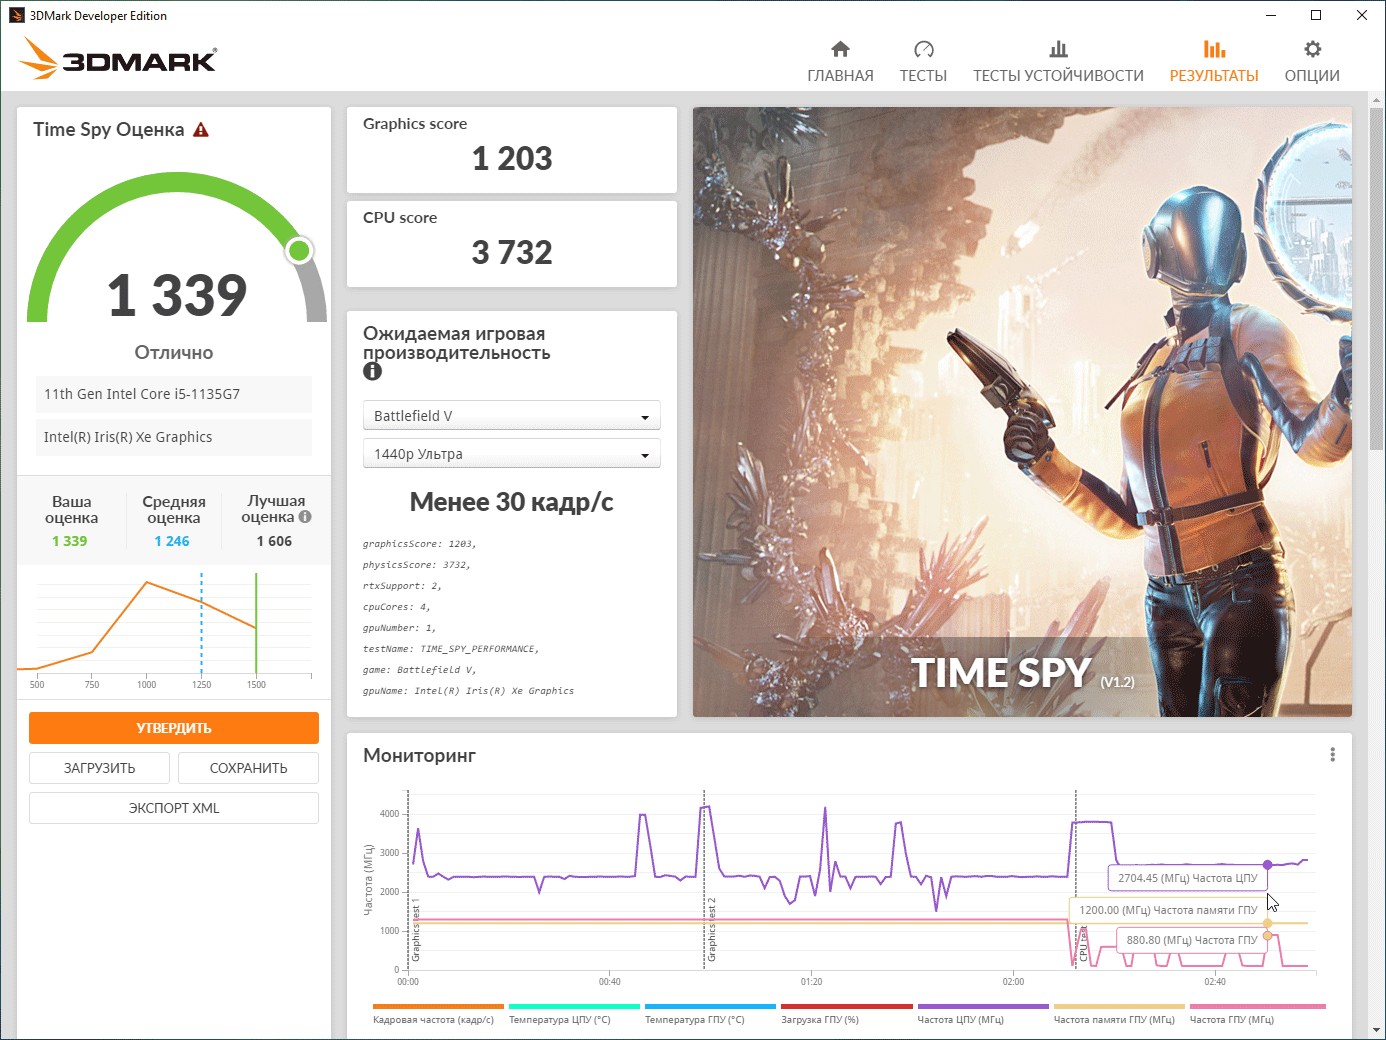Click the green your-score line in the distribution chart
Viewport: 1386px width, 1040px height.
[x=256, y=624]
